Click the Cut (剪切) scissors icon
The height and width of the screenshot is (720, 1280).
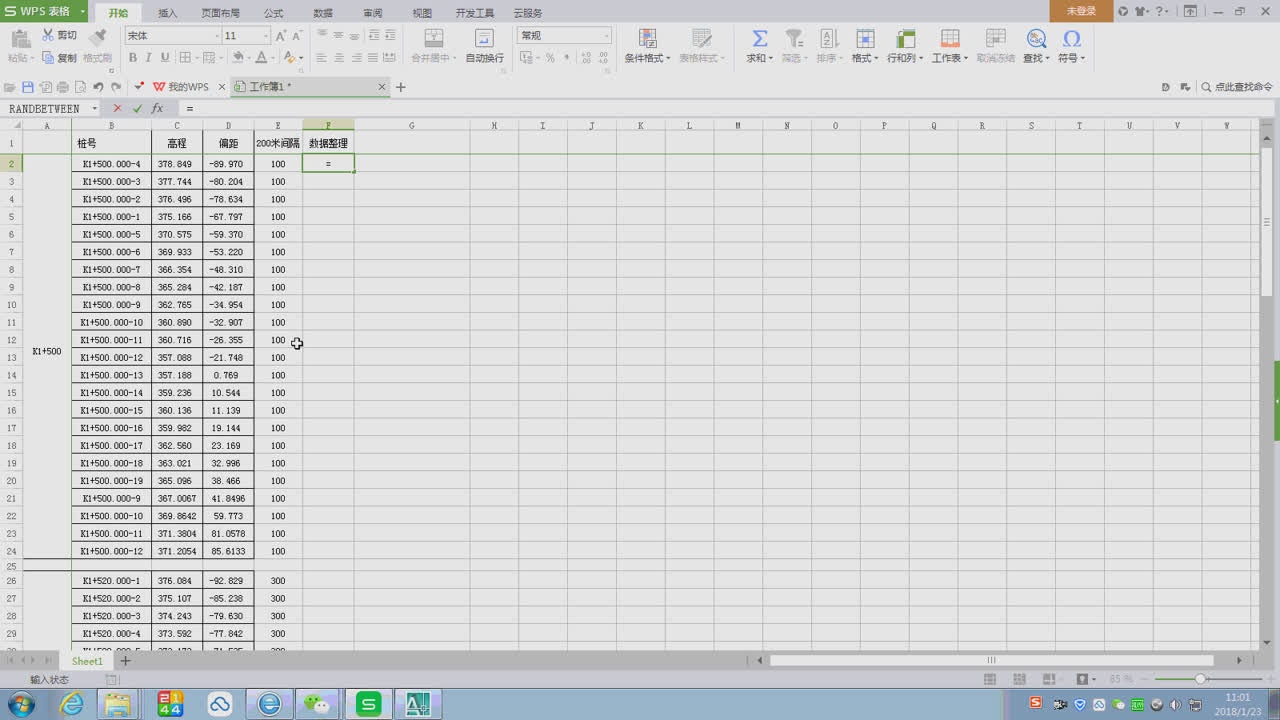(x=48, y=35)
